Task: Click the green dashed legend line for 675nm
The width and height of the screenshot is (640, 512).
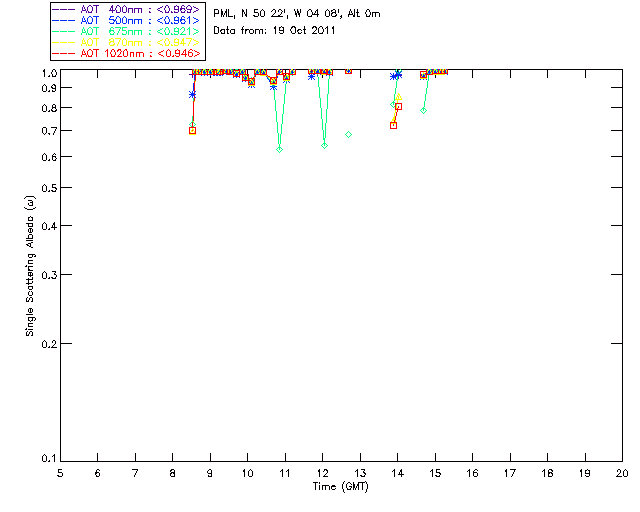Action: pos(64,31)
